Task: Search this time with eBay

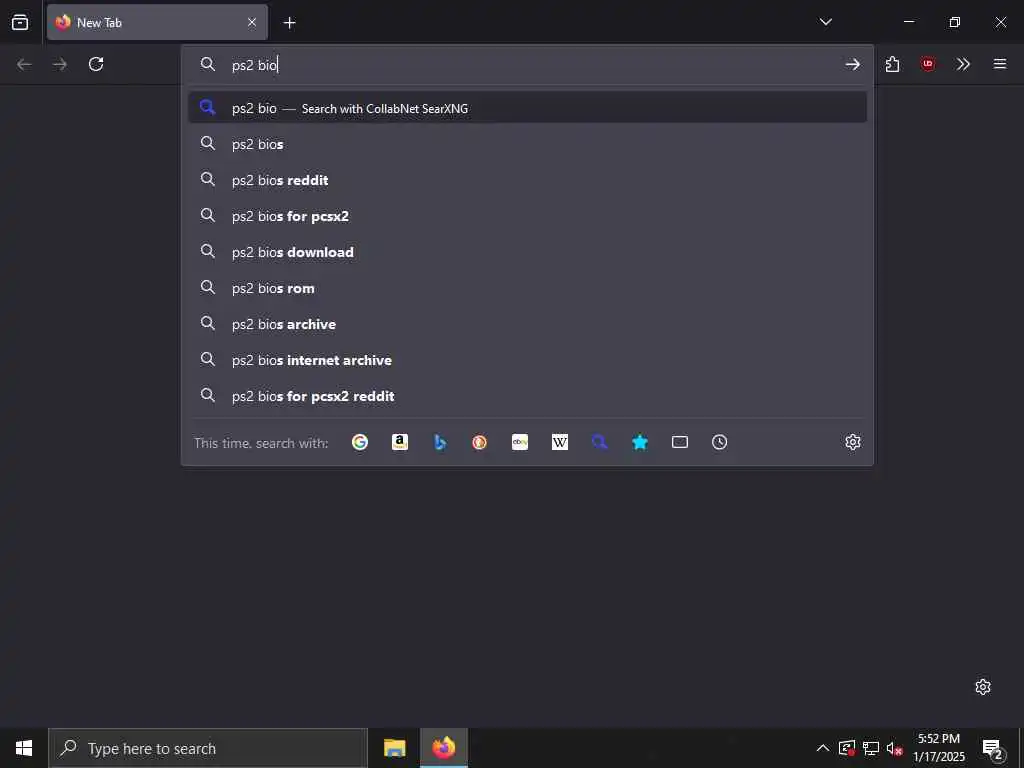Action: (520, 442)
